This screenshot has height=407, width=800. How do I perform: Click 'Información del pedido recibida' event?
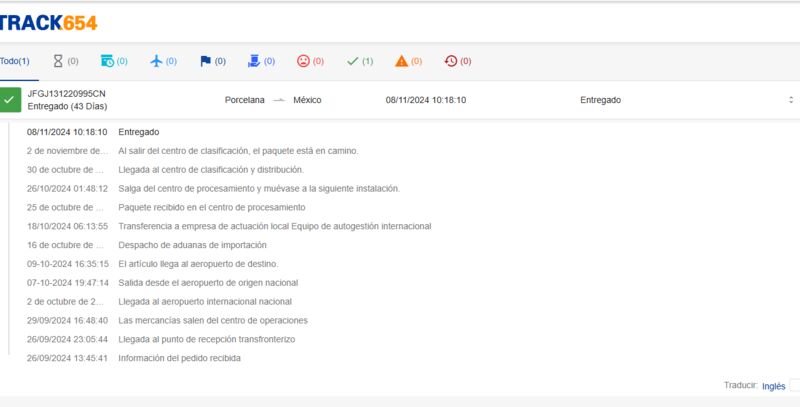[x=179, y=358]
